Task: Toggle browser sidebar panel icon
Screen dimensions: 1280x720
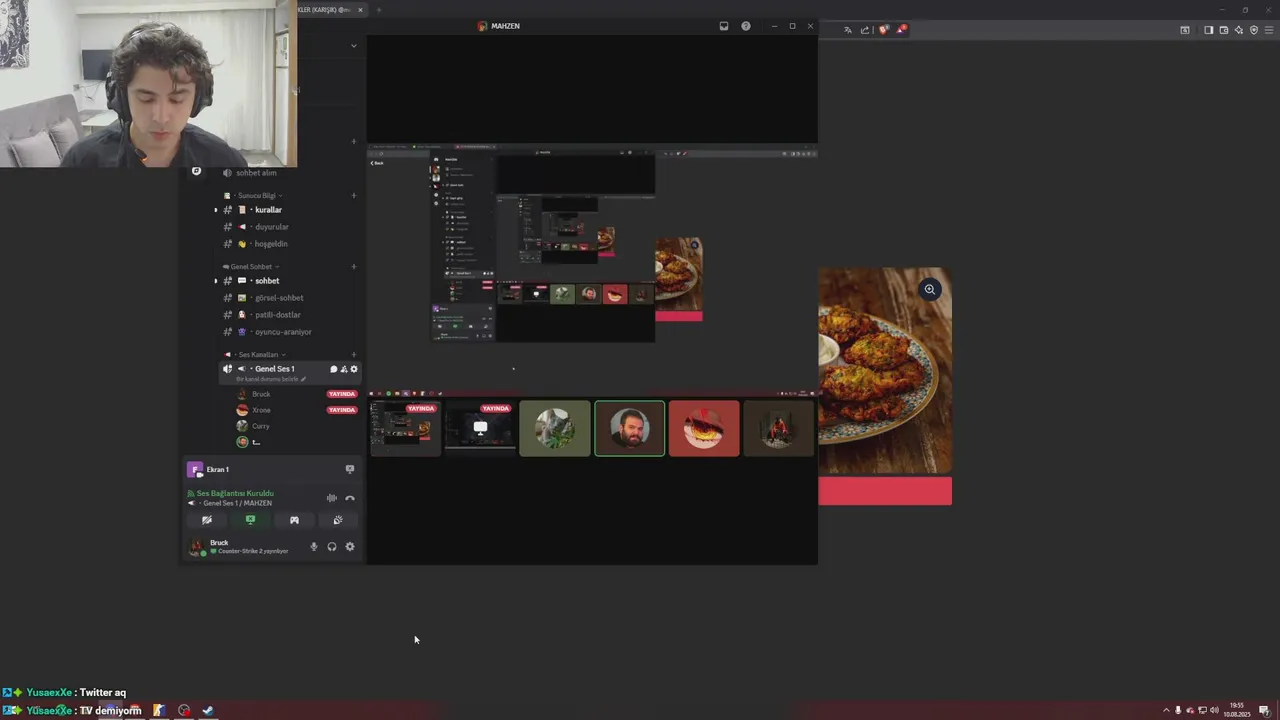Action: (1209, 30)
